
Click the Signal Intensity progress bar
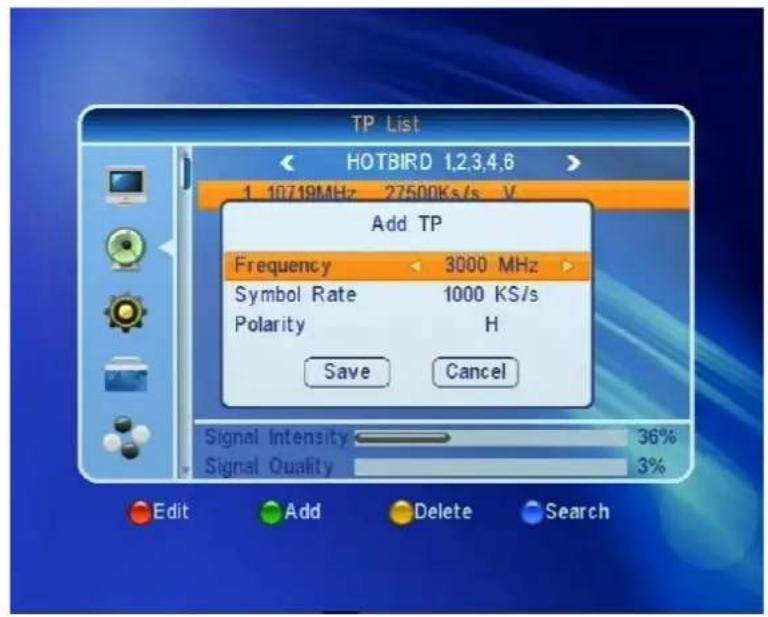[490, 437]
